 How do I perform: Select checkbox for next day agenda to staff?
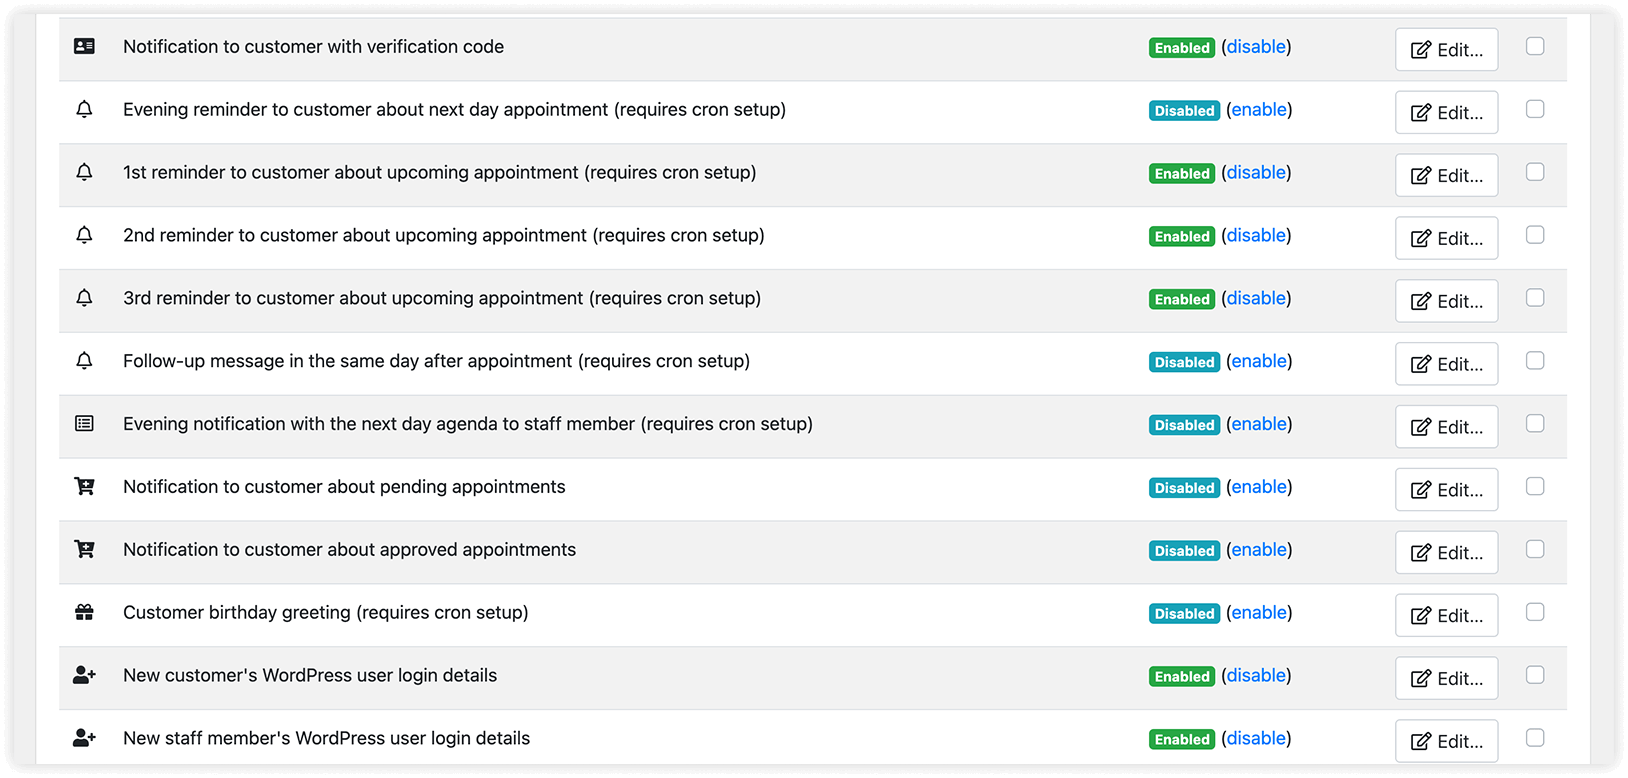pos(1535,424)
